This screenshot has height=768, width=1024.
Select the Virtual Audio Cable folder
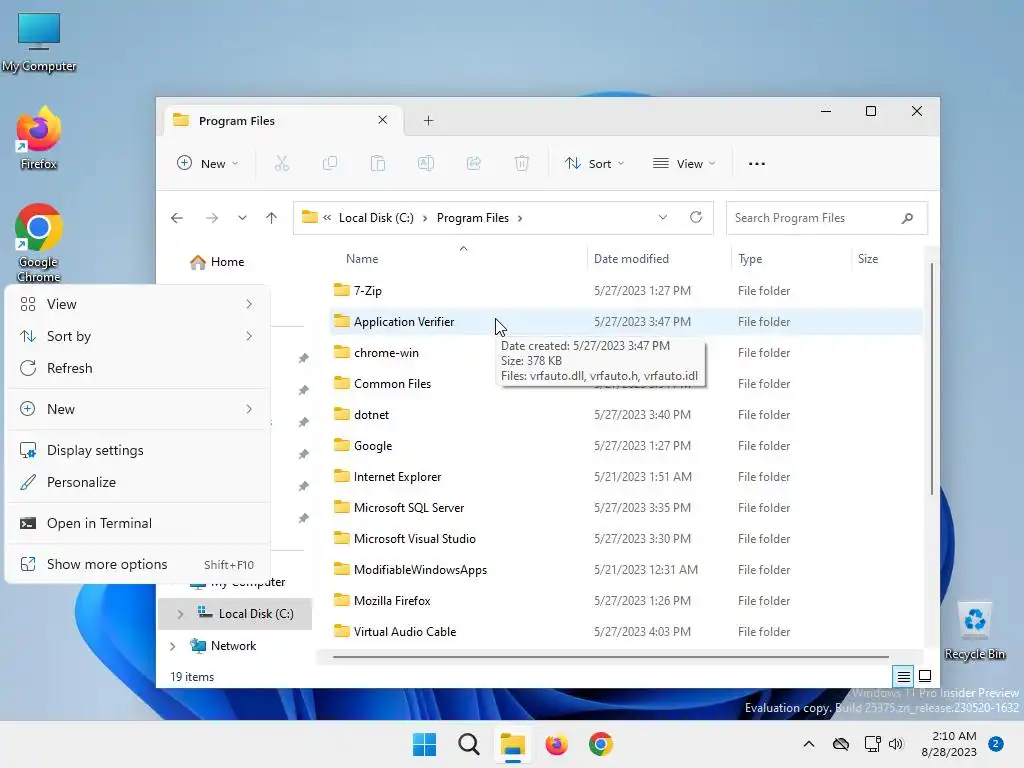[626, 632]
